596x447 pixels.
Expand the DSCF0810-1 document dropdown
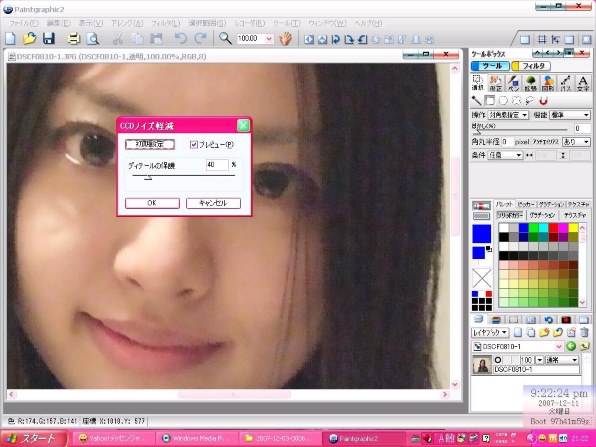coord(559,346)
